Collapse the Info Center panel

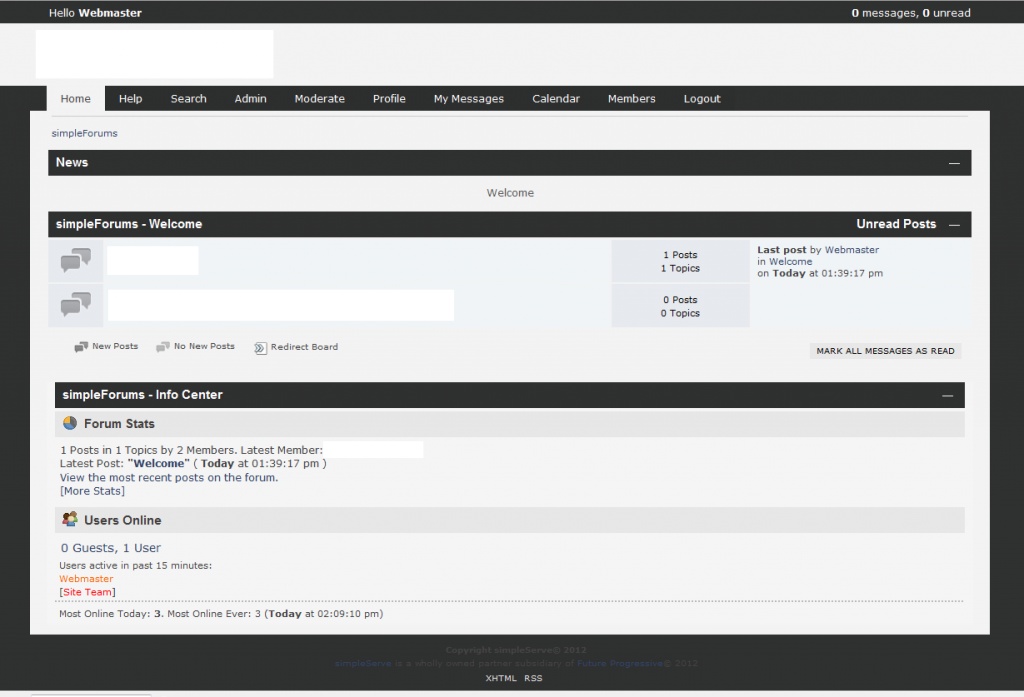[948, 396]
